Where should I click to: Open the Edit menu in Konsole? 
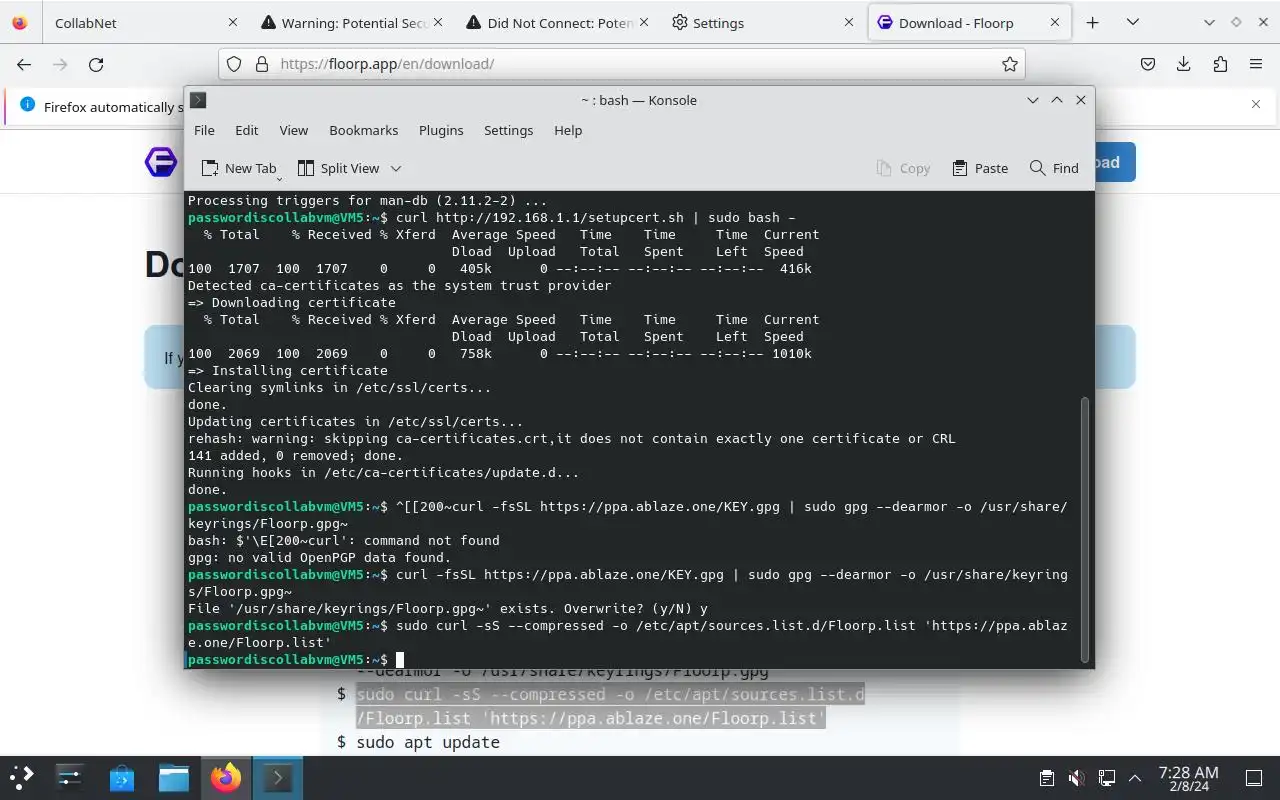(x=246, y=130)
